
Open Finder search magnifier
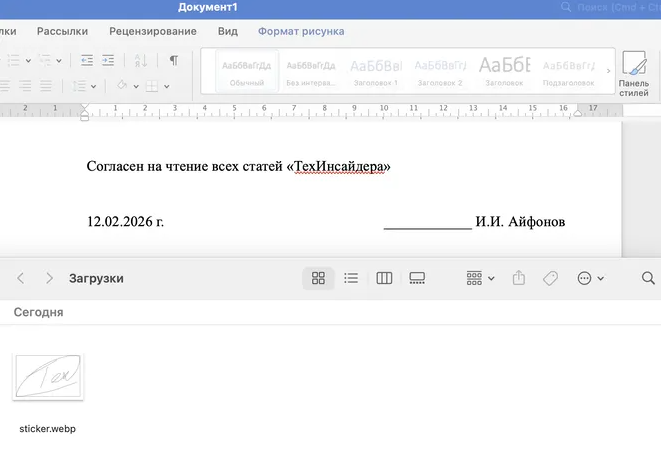click(648, 278)
